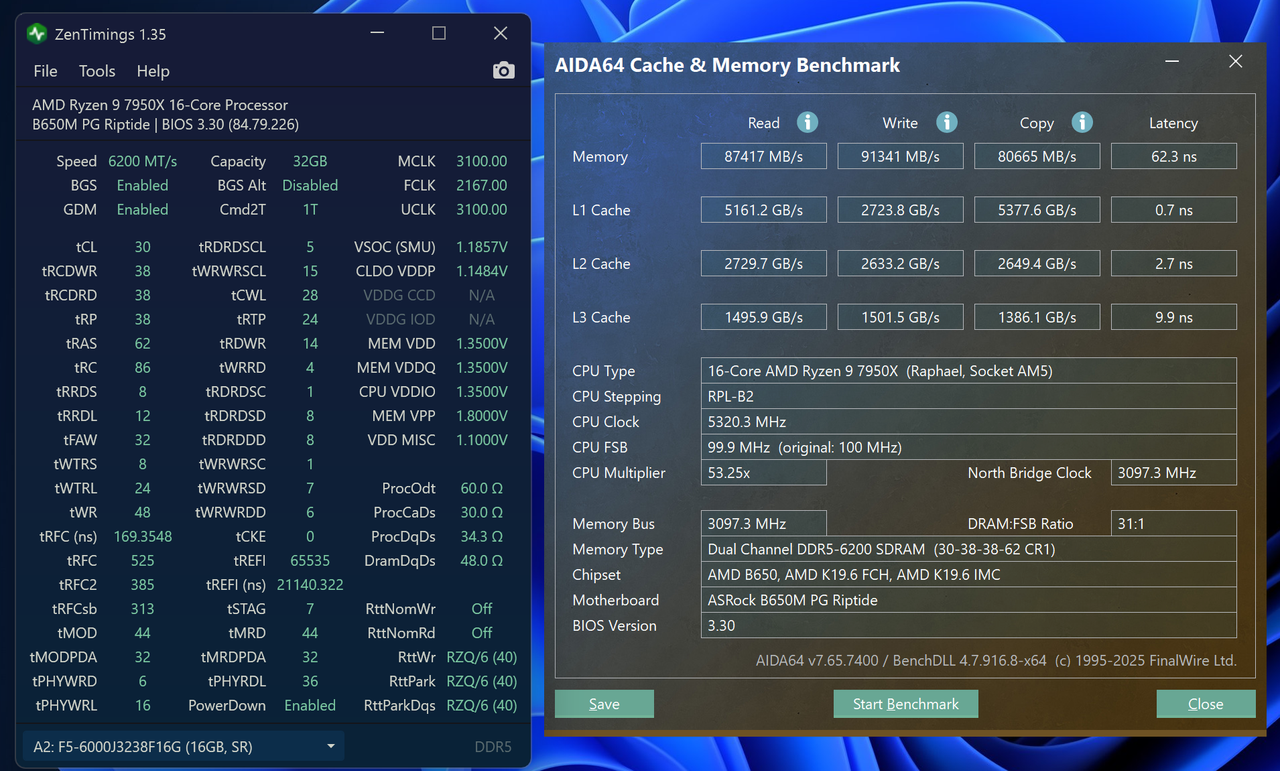Close the AIDA64 window via title X
This screenshot has height=771, width=1280.
point(1236,62)
